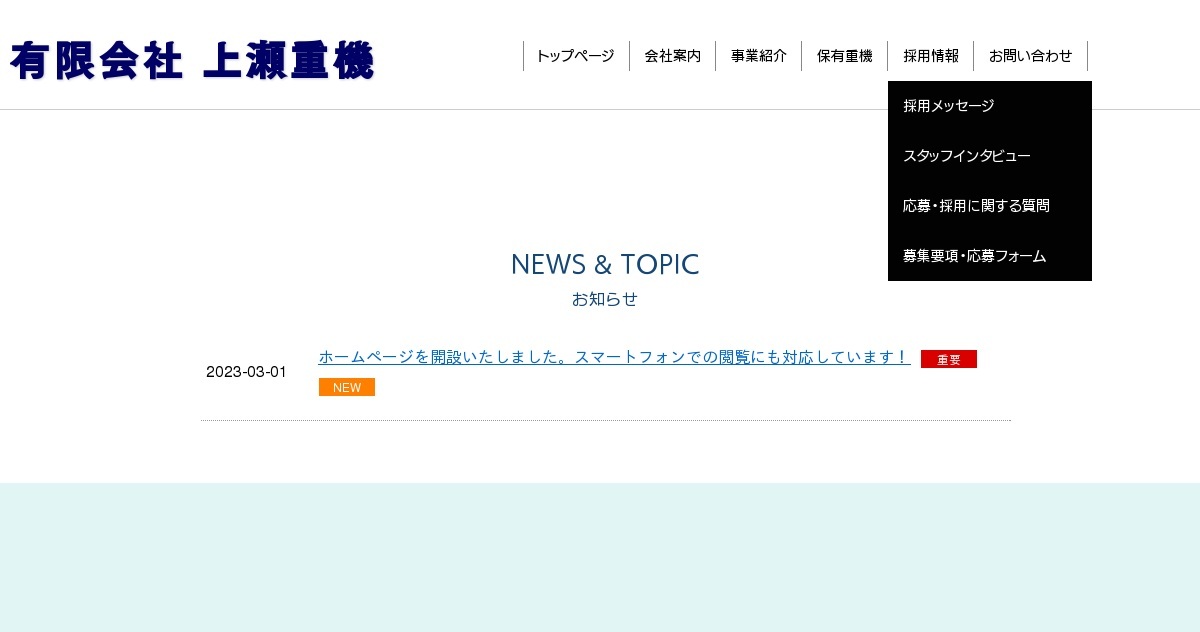
Task: Open the 採用情報 dropdown menu
Action: tap(930, 56)
